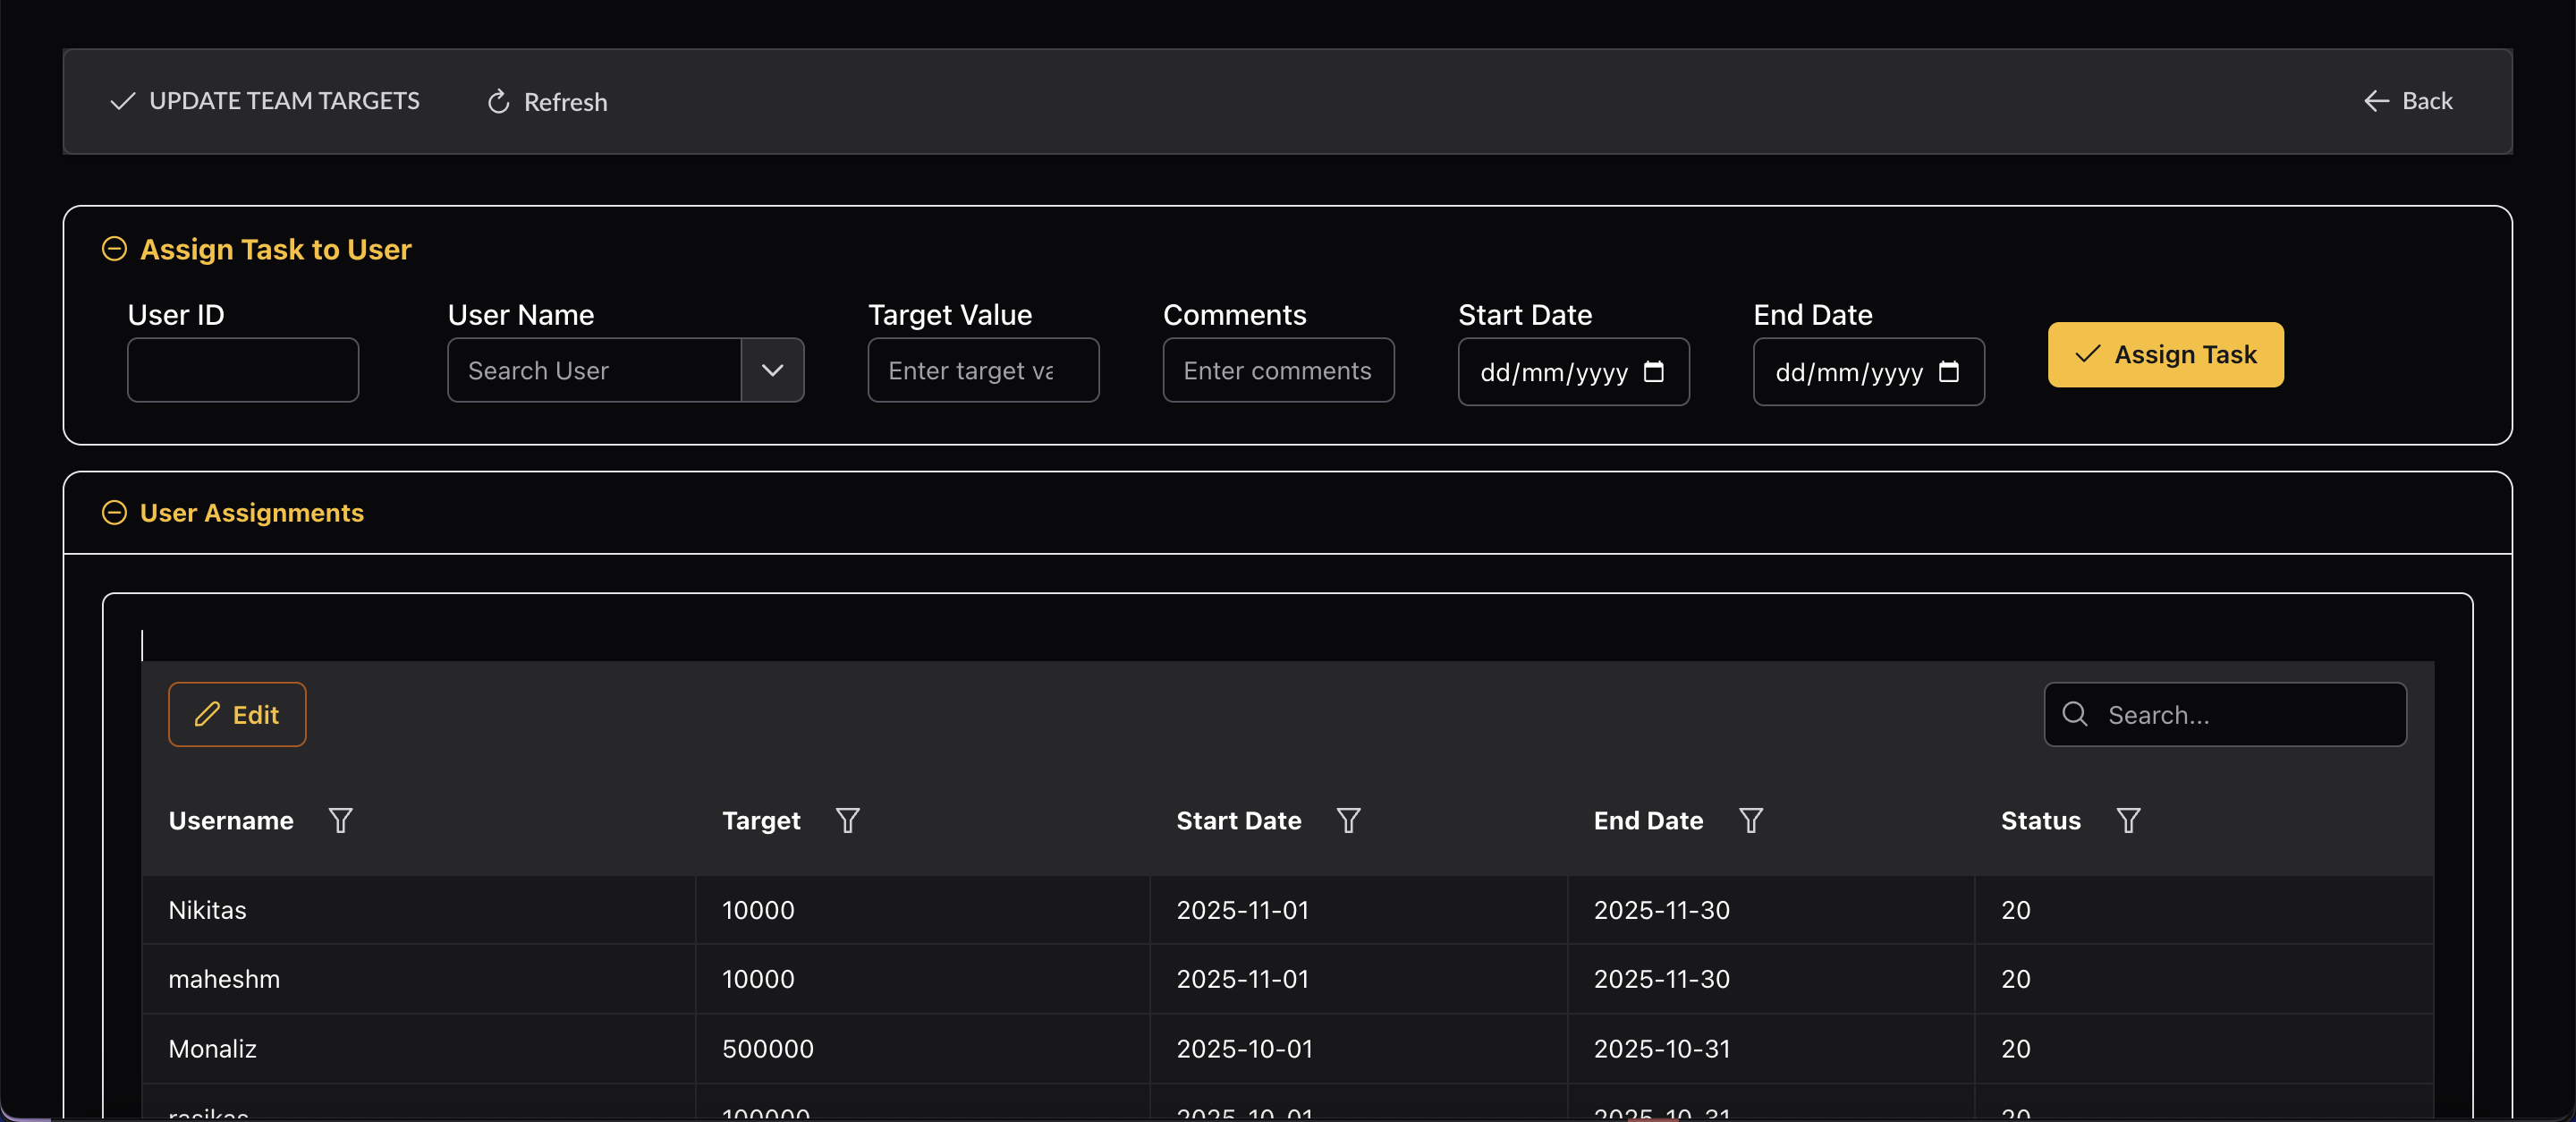Open the filter funnel on Username column
This screenshot has height=1122, width=2576.
point(340,820)
